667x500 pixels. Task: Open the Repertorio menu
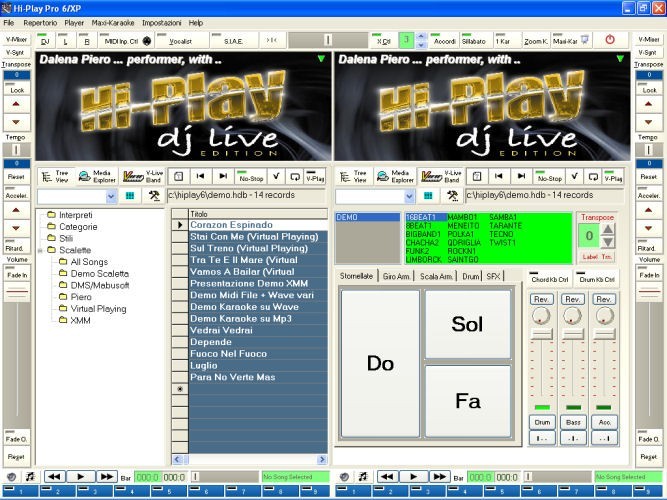[40, 23]
